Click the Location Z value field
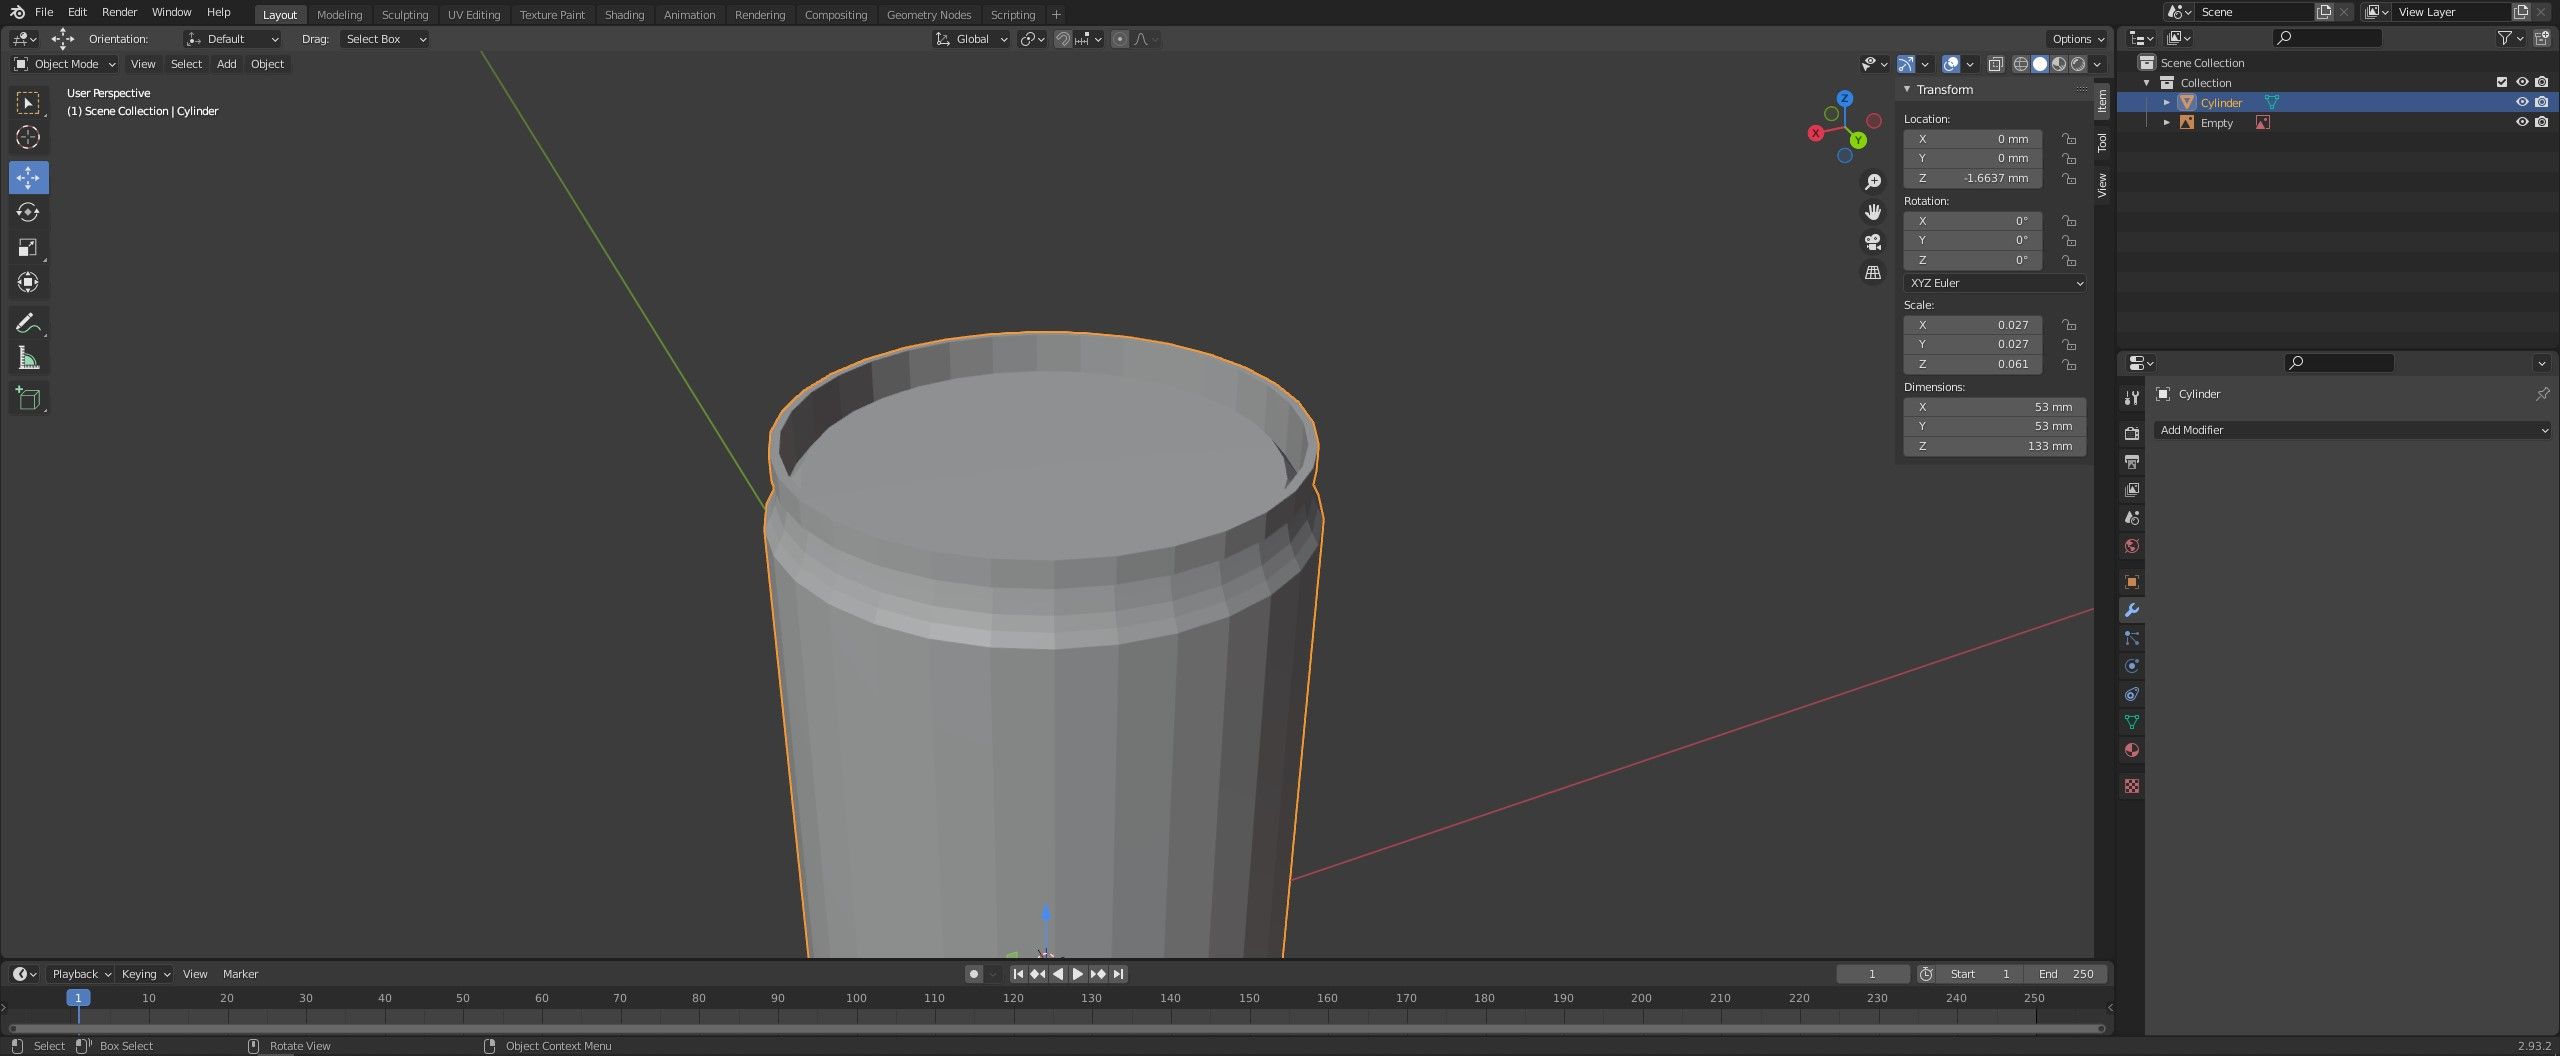Viewport: 2560px width, 1056px height. (1972, 178)
